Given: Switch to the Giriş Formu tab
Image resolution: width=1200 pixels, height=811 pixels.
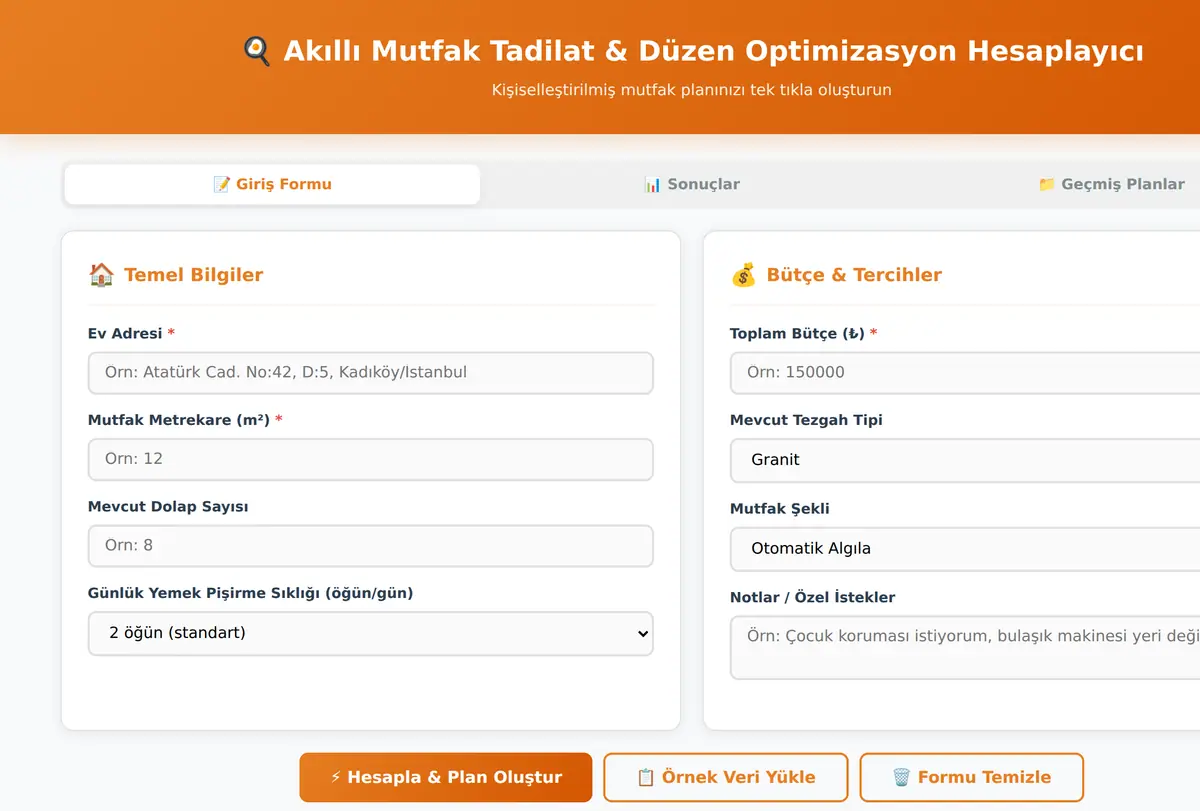Looking at the screenshot, I should 272,184.
